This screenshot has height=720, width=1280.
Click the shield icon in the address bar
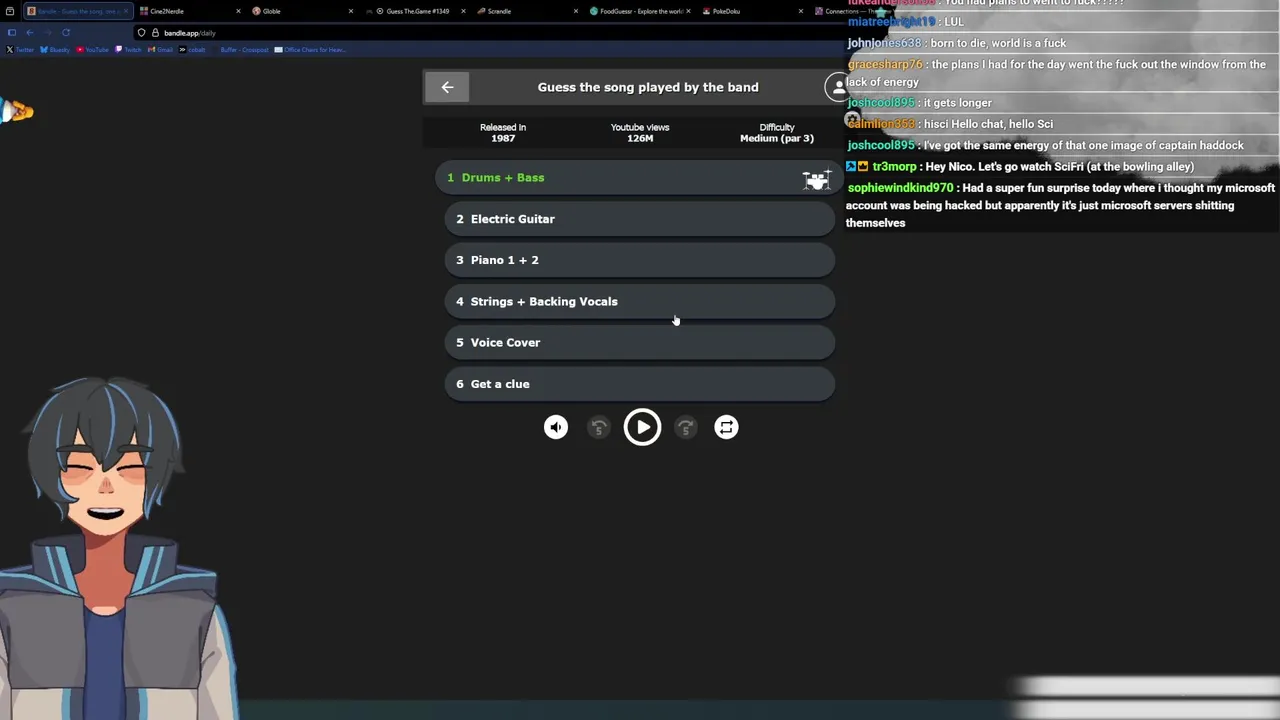click(x=141, y=33)
